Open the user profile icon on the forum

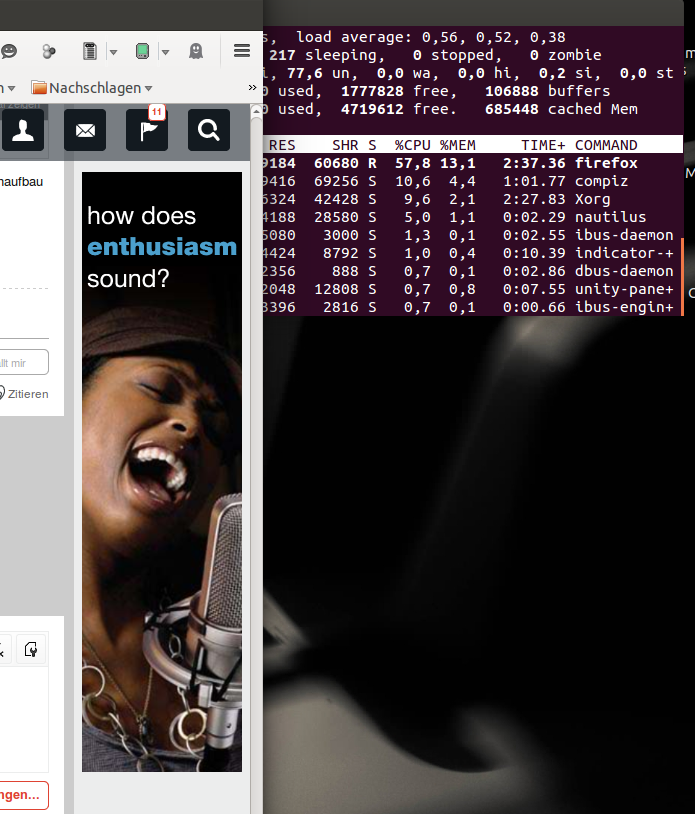click(23, 130)
